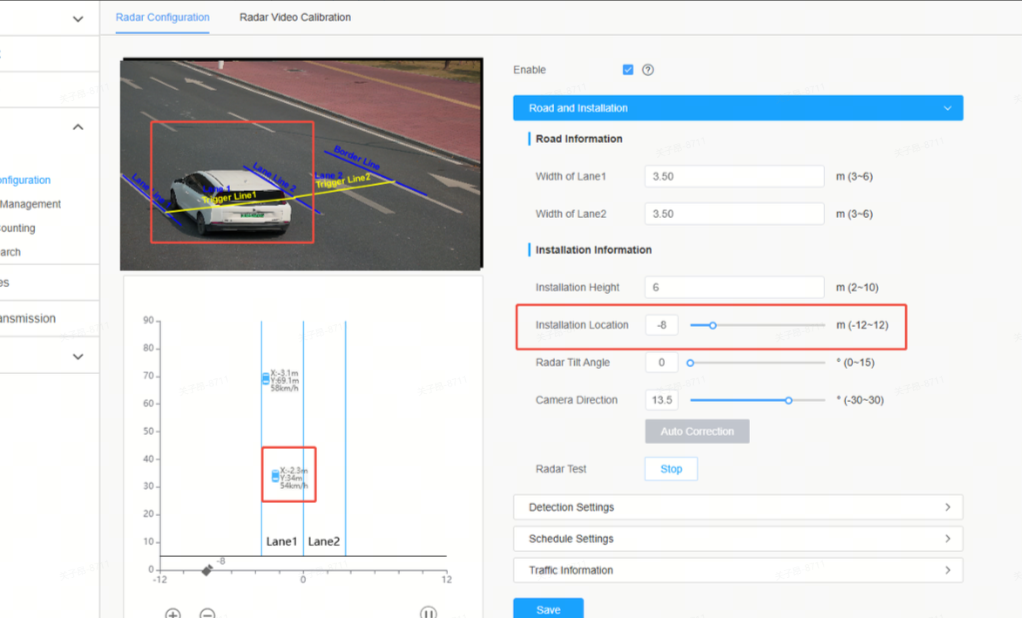Screen dimensions: 1022x618
Task: Expand the Schedule Settings section
Action: click(x=738, y=538)
